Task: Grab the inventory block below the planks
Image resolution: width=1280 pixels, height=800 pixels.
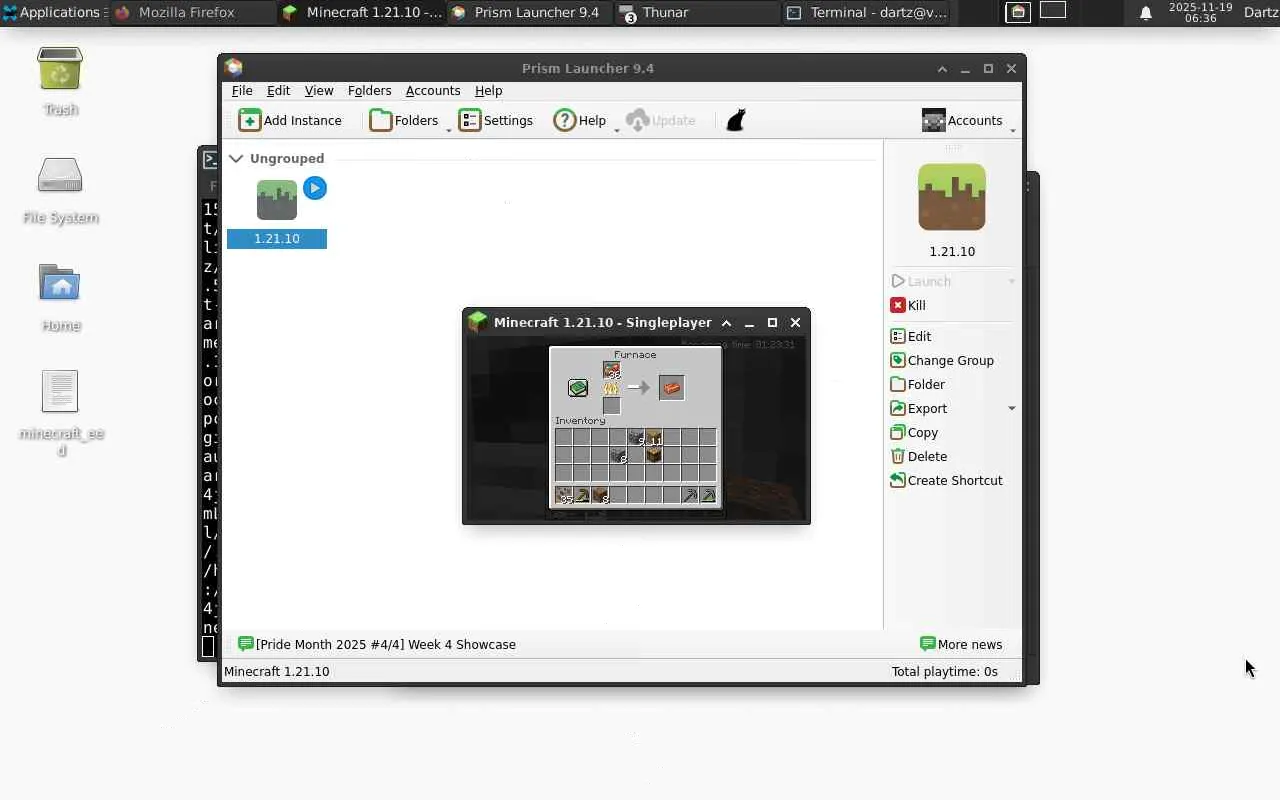Action: [653, 455]
